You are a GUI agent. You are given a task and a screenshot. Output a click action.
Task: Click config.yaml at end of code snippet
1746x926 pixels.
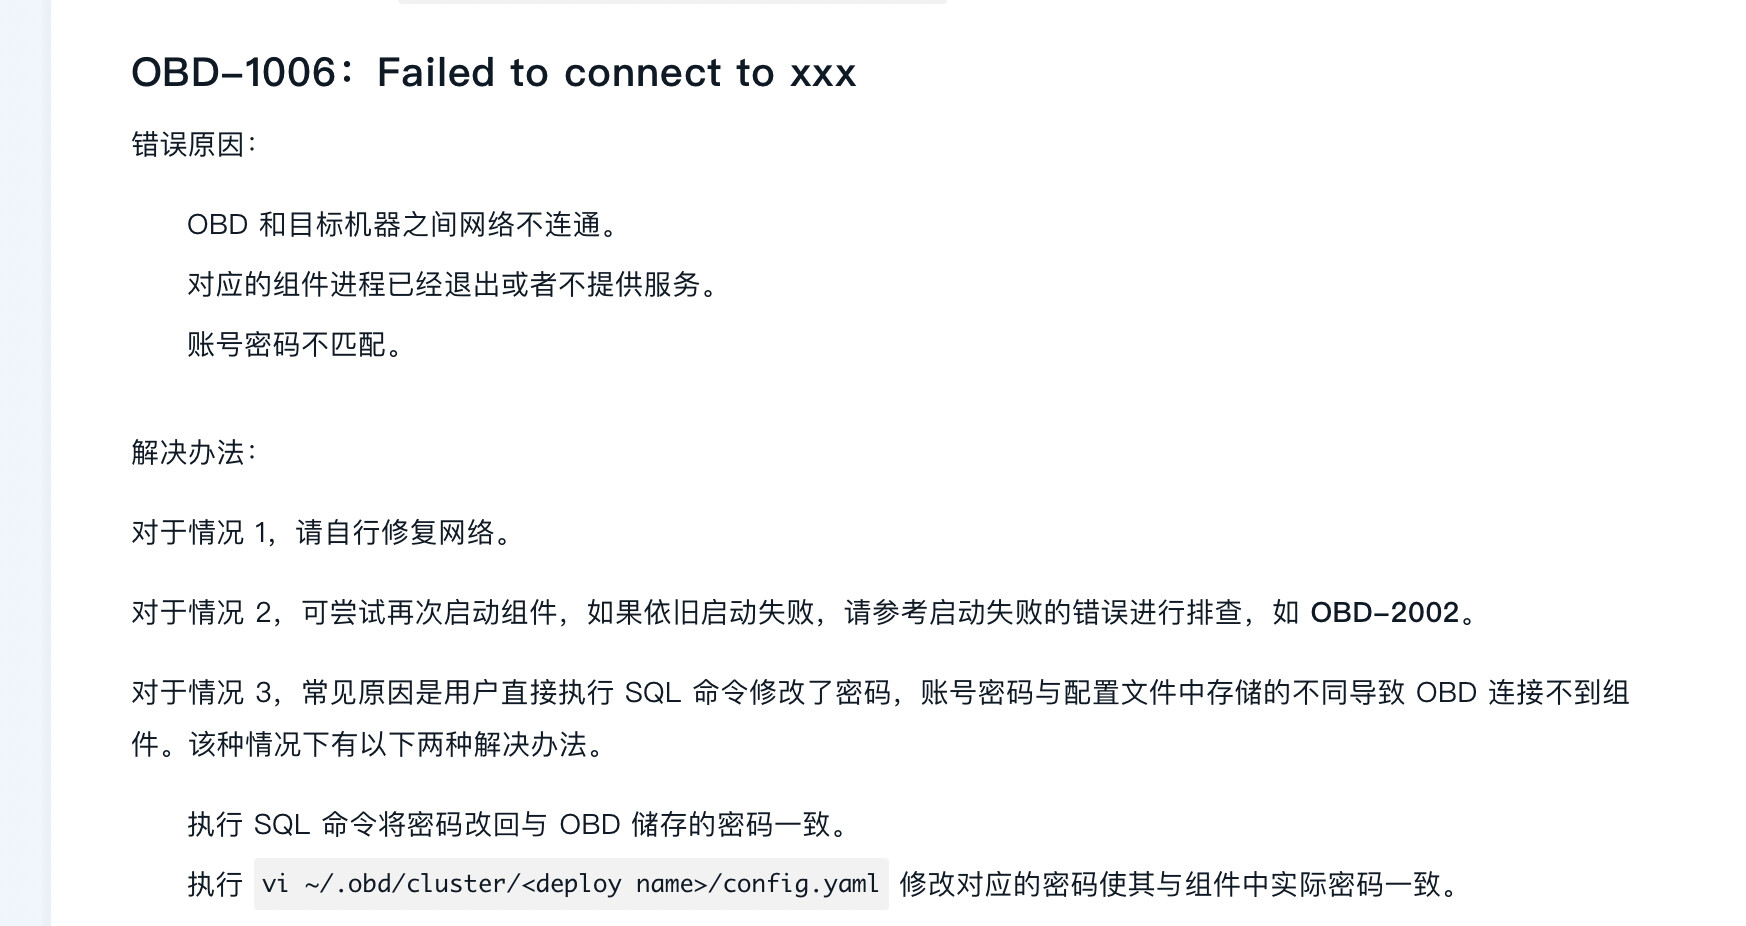tap(800, 884)
